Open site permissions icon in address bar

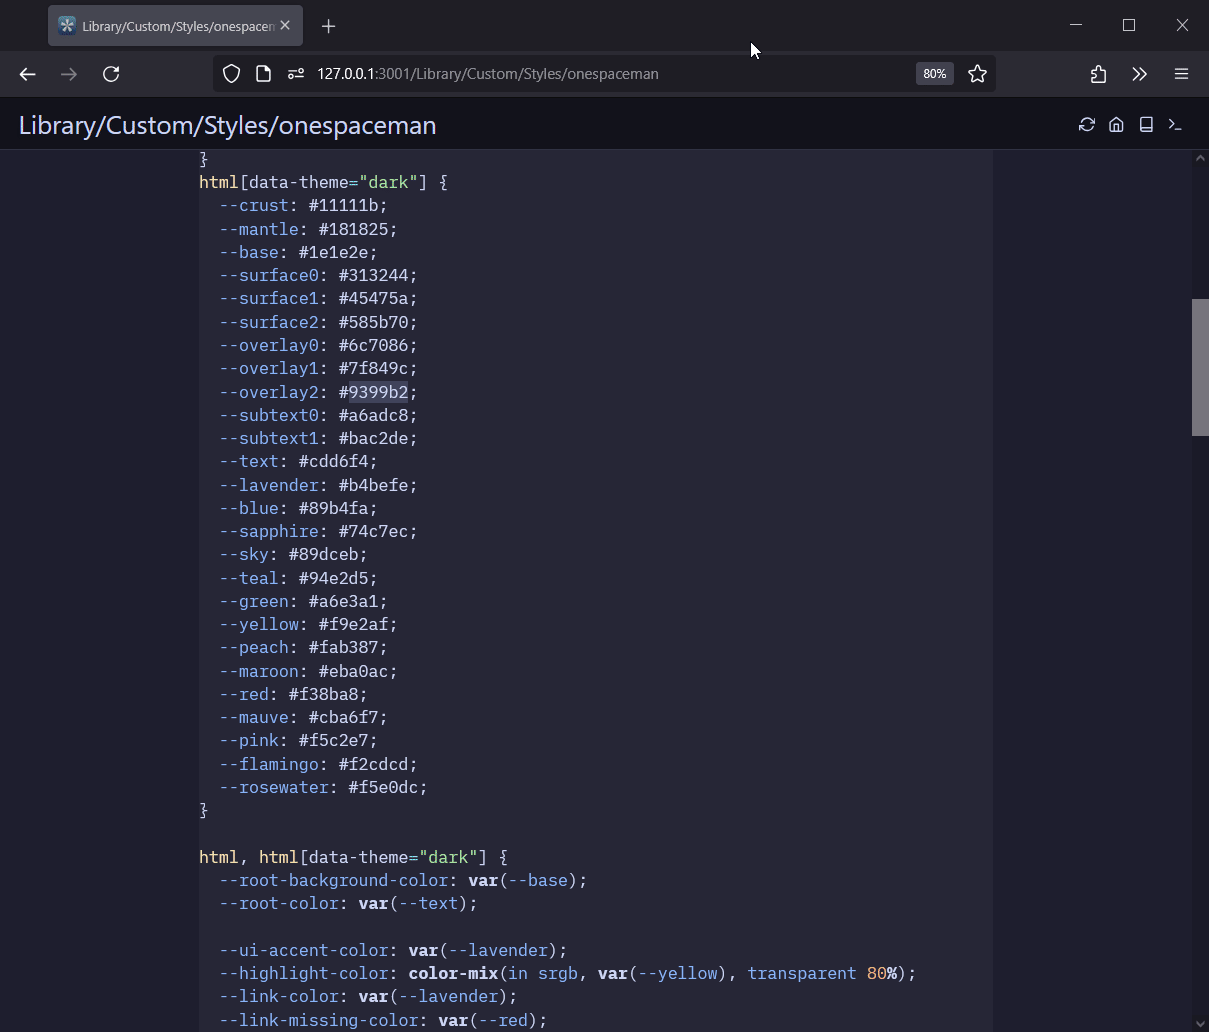pyautogui.click(x=295, y=74)
